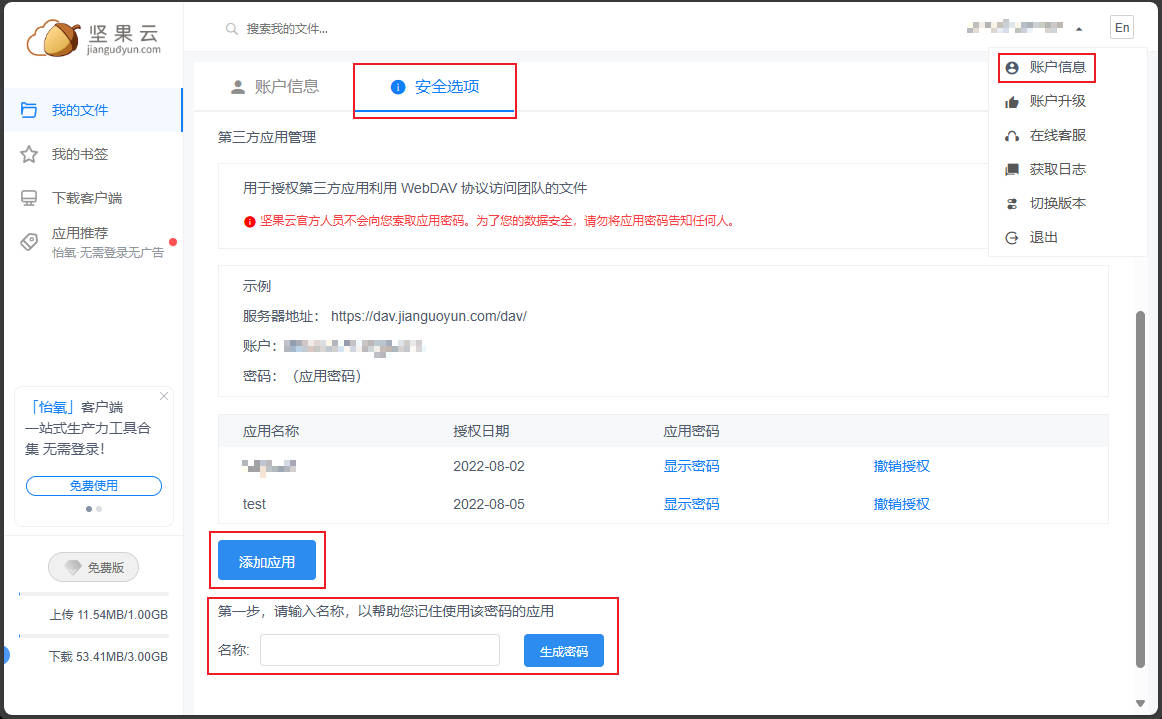Select the 安全选项 tab

pos(435,87)
